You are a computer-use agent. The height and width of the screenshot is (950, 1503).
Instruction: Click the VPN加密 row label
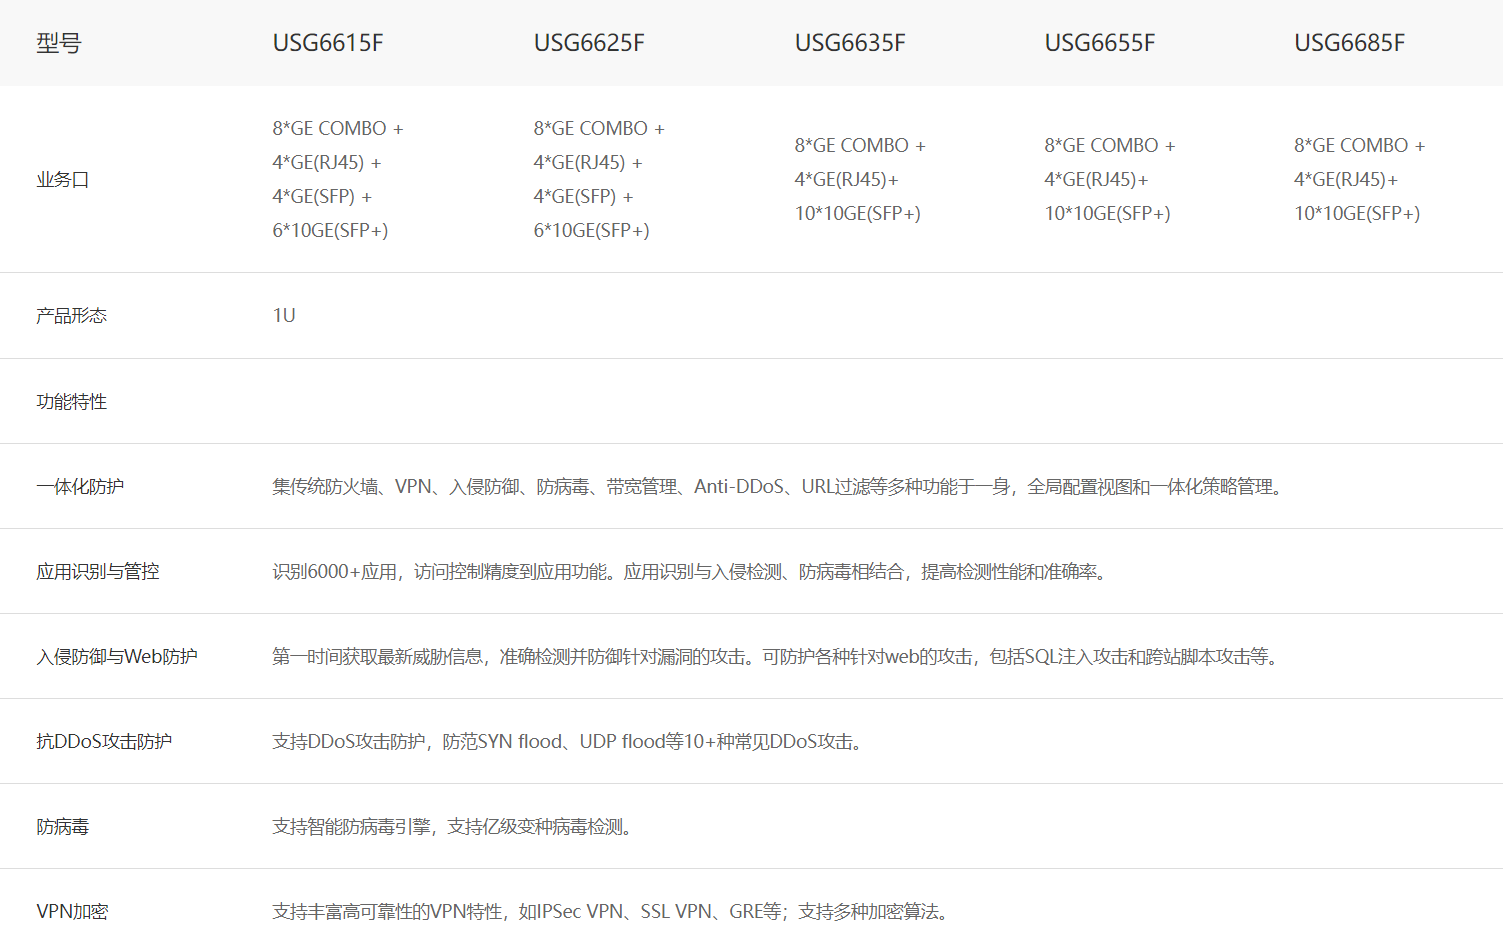point(72,912)
